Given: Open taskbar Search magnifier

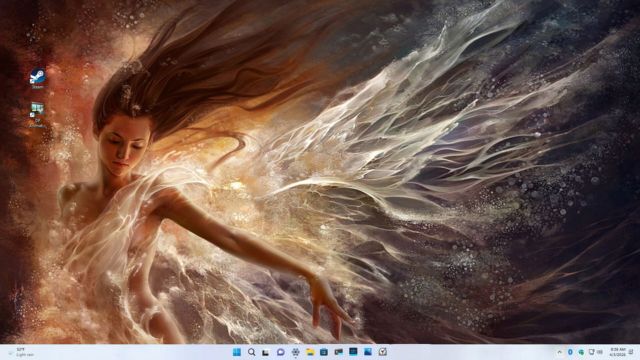Looking at the screenshot, I should [x=251, y=352].
